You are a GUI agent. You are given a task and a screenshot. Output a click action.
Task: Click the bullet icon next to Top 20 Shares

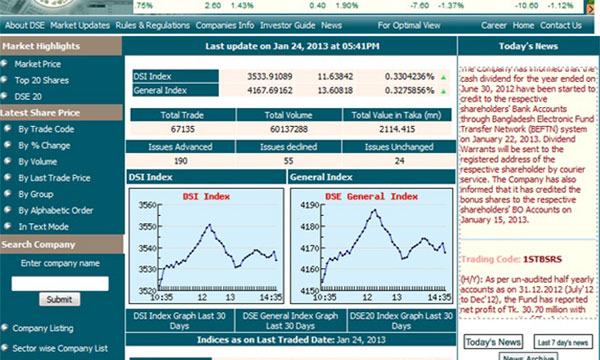click(4, 80)
